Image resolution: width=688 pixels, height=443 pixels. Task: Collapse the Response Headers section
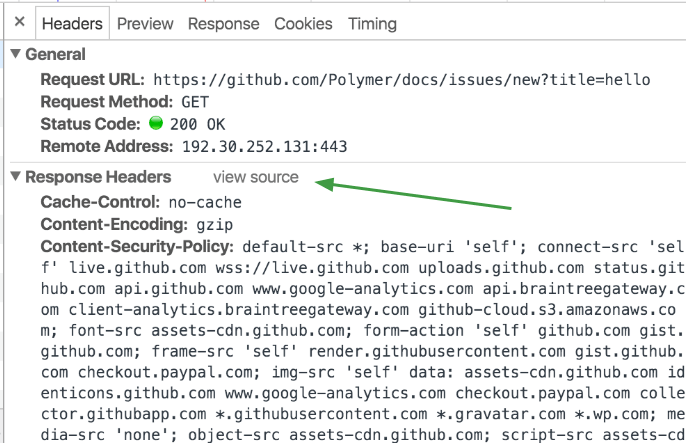click(15, 178)
